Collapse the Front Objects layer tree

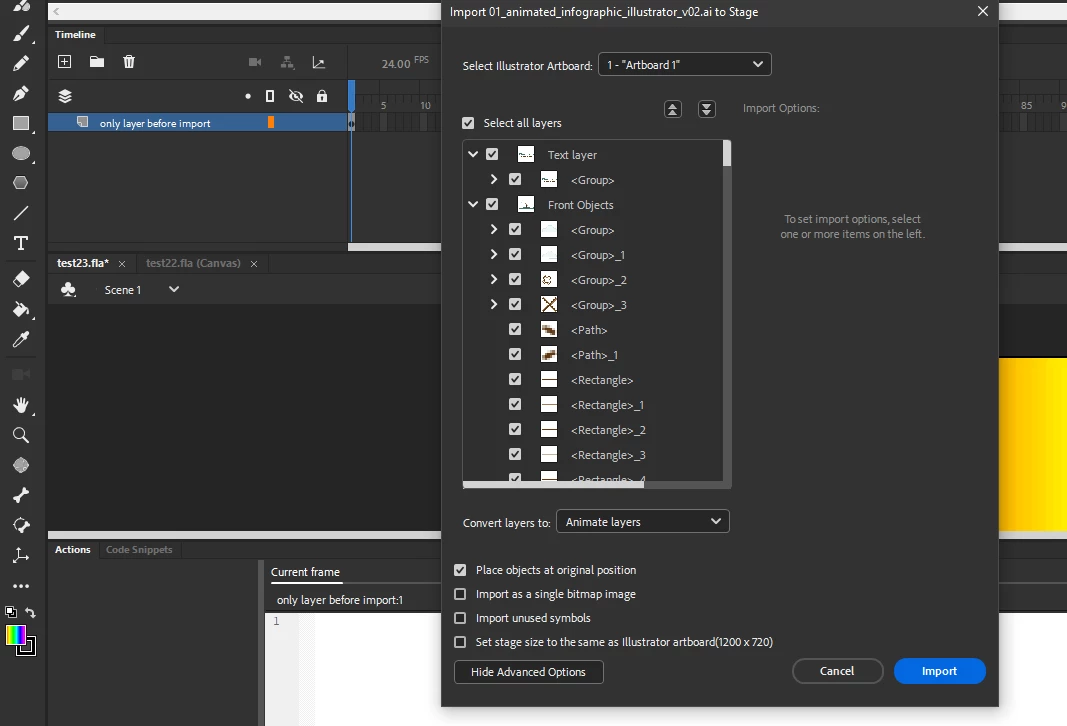[x=473, y=204]
